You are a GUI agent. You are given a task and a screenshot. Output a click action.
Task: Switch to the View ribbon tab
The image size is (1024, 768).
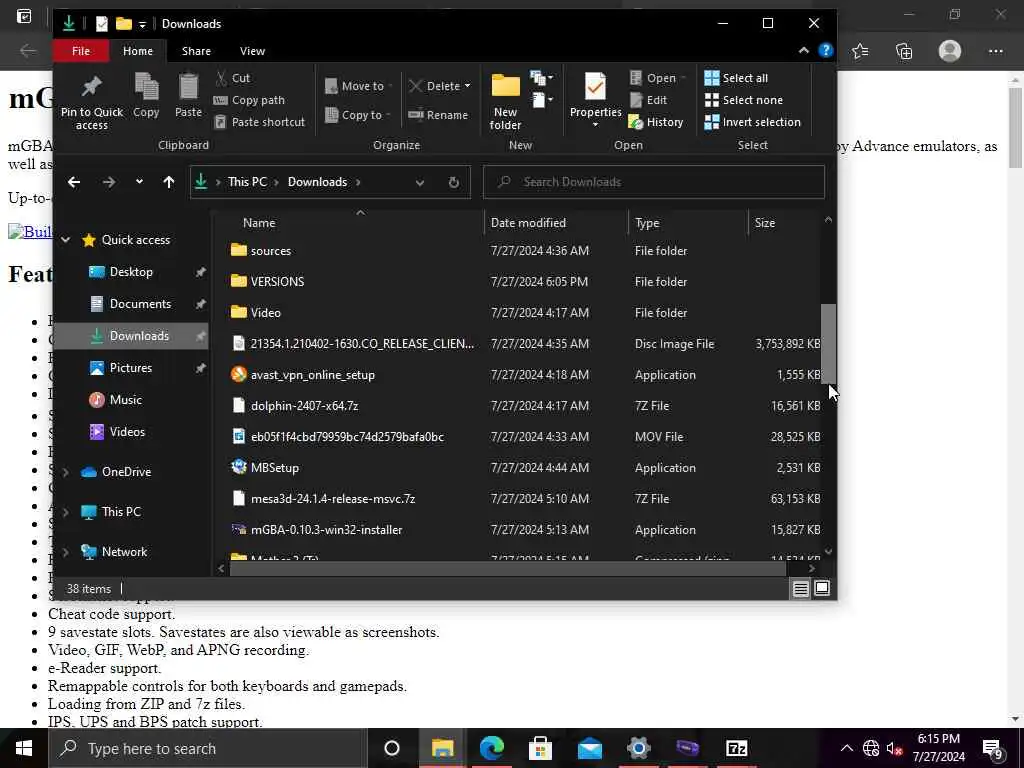tap(252, 51)
